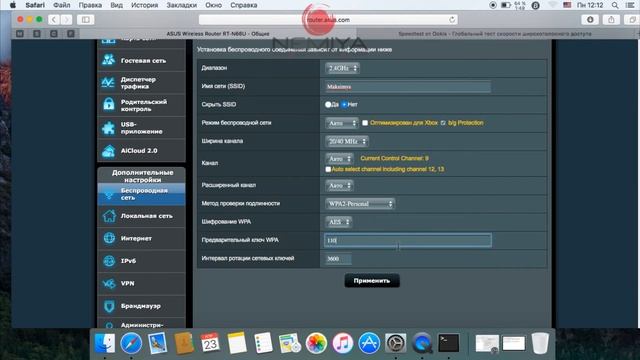The height and width of the screenshot is (360, 640).
Task: Click the Safari address bar
Action: (x=328, y=20)
